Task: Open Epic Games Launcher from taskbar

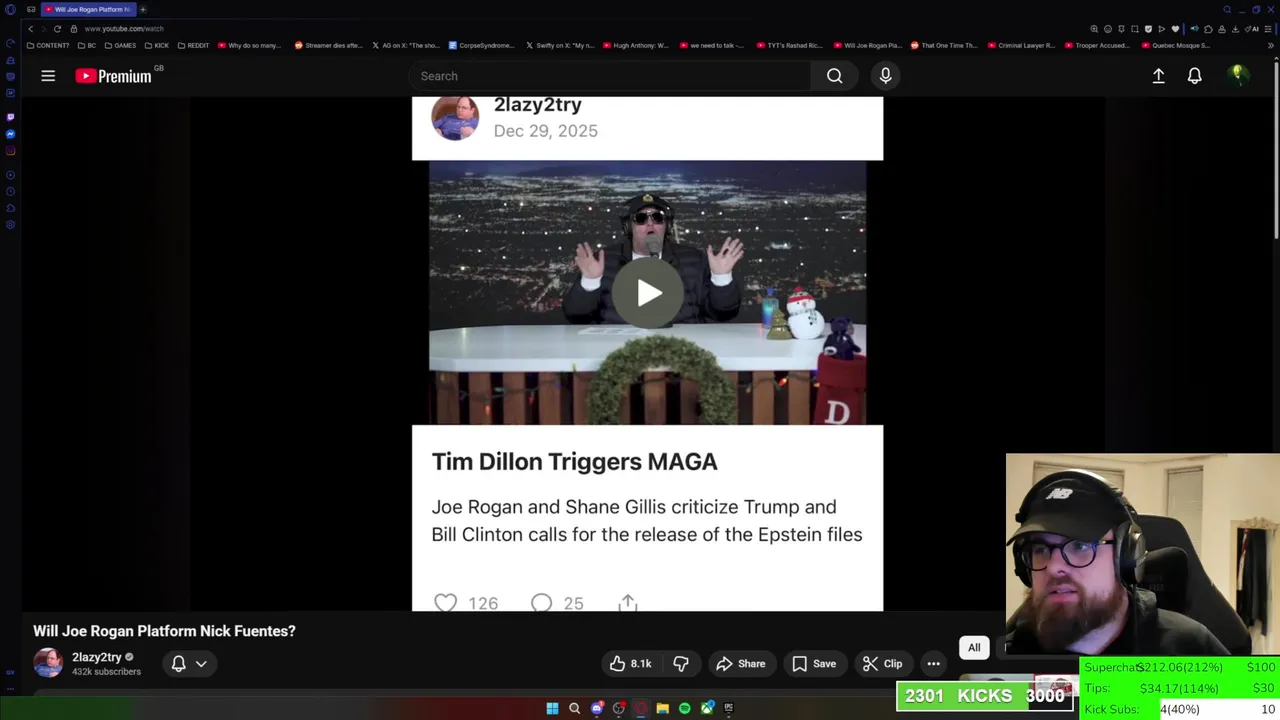Action: tap(728, 708)
